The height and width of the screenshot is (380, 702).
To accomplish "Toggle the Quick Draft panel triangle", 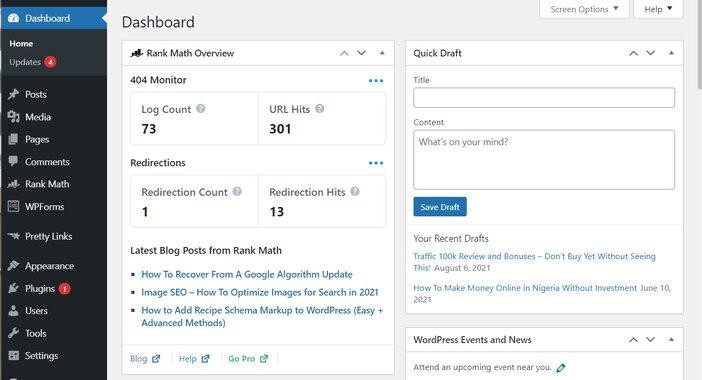I will 671,53.
